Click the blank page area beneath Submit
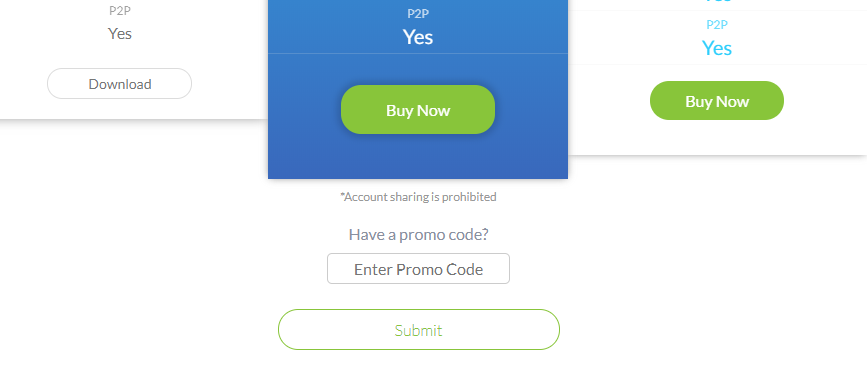This screenshot has height=376, width=867. click(x=419, y=363)
